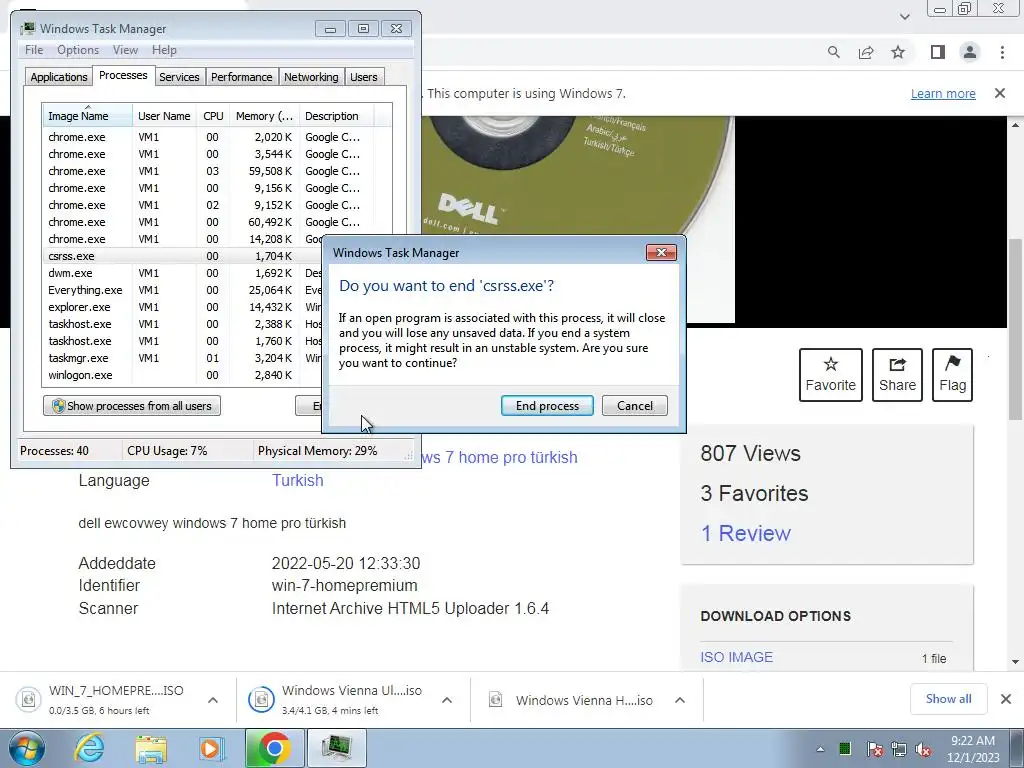Open the 1 Review link

745,533
